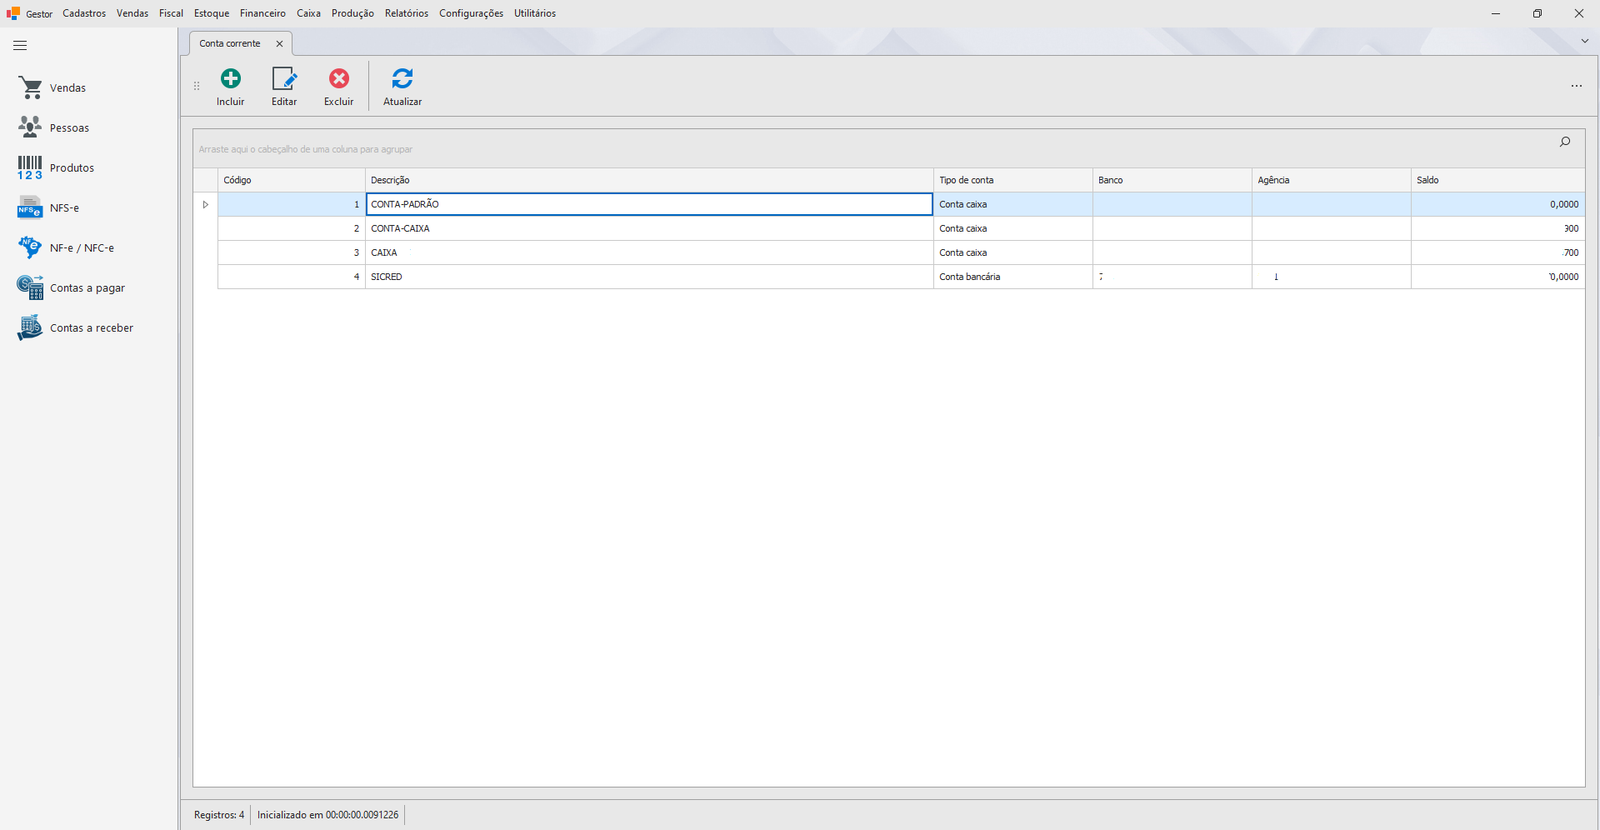Refresh the list with the Atualizar icon

(402, 78)
